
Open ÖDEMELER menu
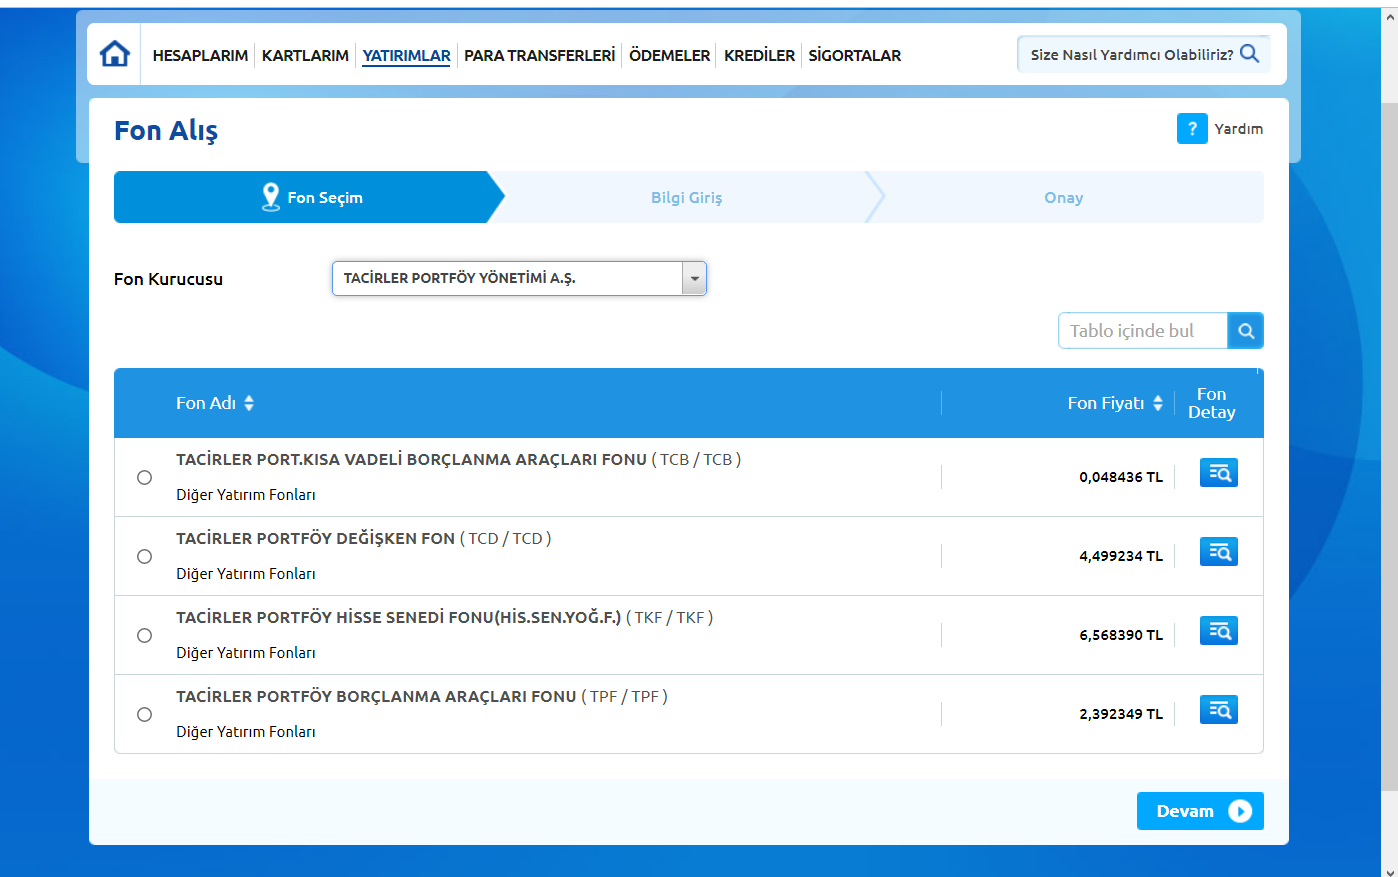(670, 56)
